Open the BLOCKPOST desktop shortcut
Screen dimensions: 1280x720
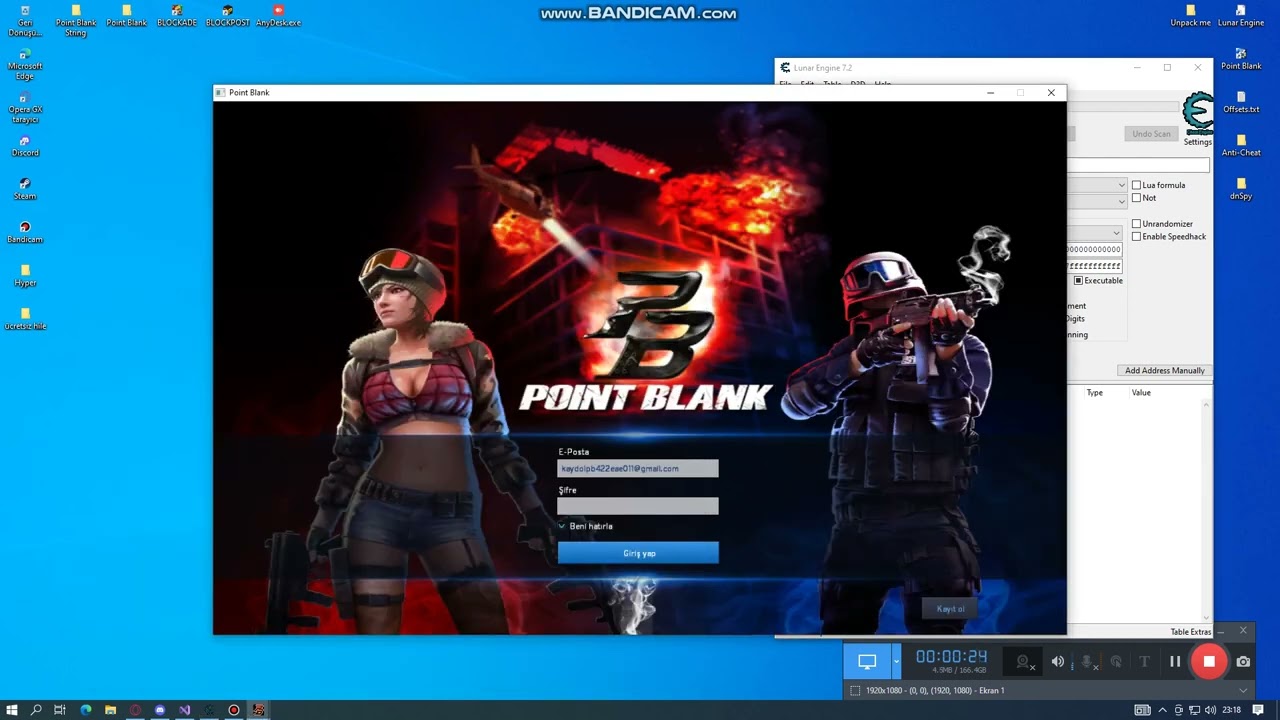click(228, 16)
